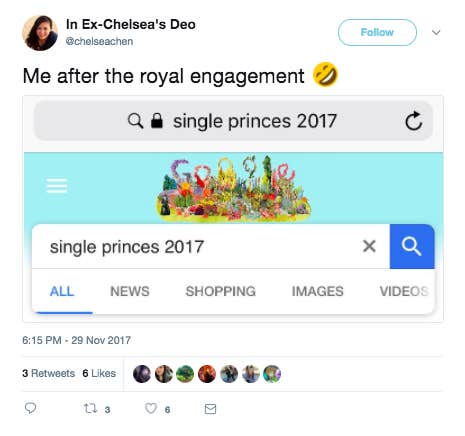Expand the tweet options chevron
Viewport: 465px width, 436px height.
[436, 32]
